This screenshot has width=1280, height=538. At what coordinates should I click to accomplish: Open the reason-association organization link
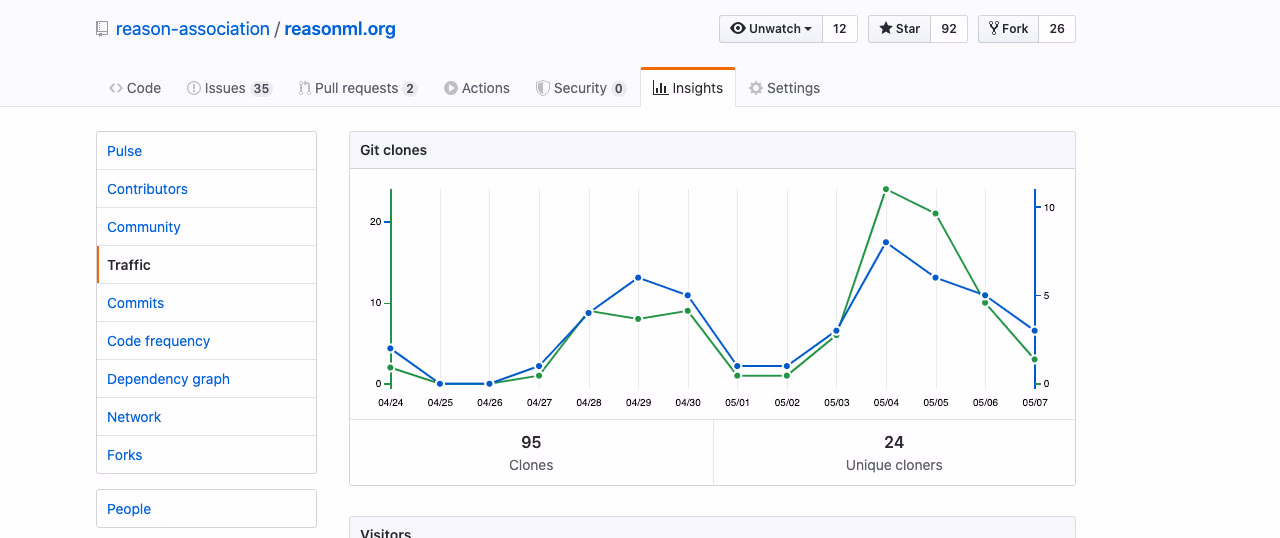coord(192,29)
